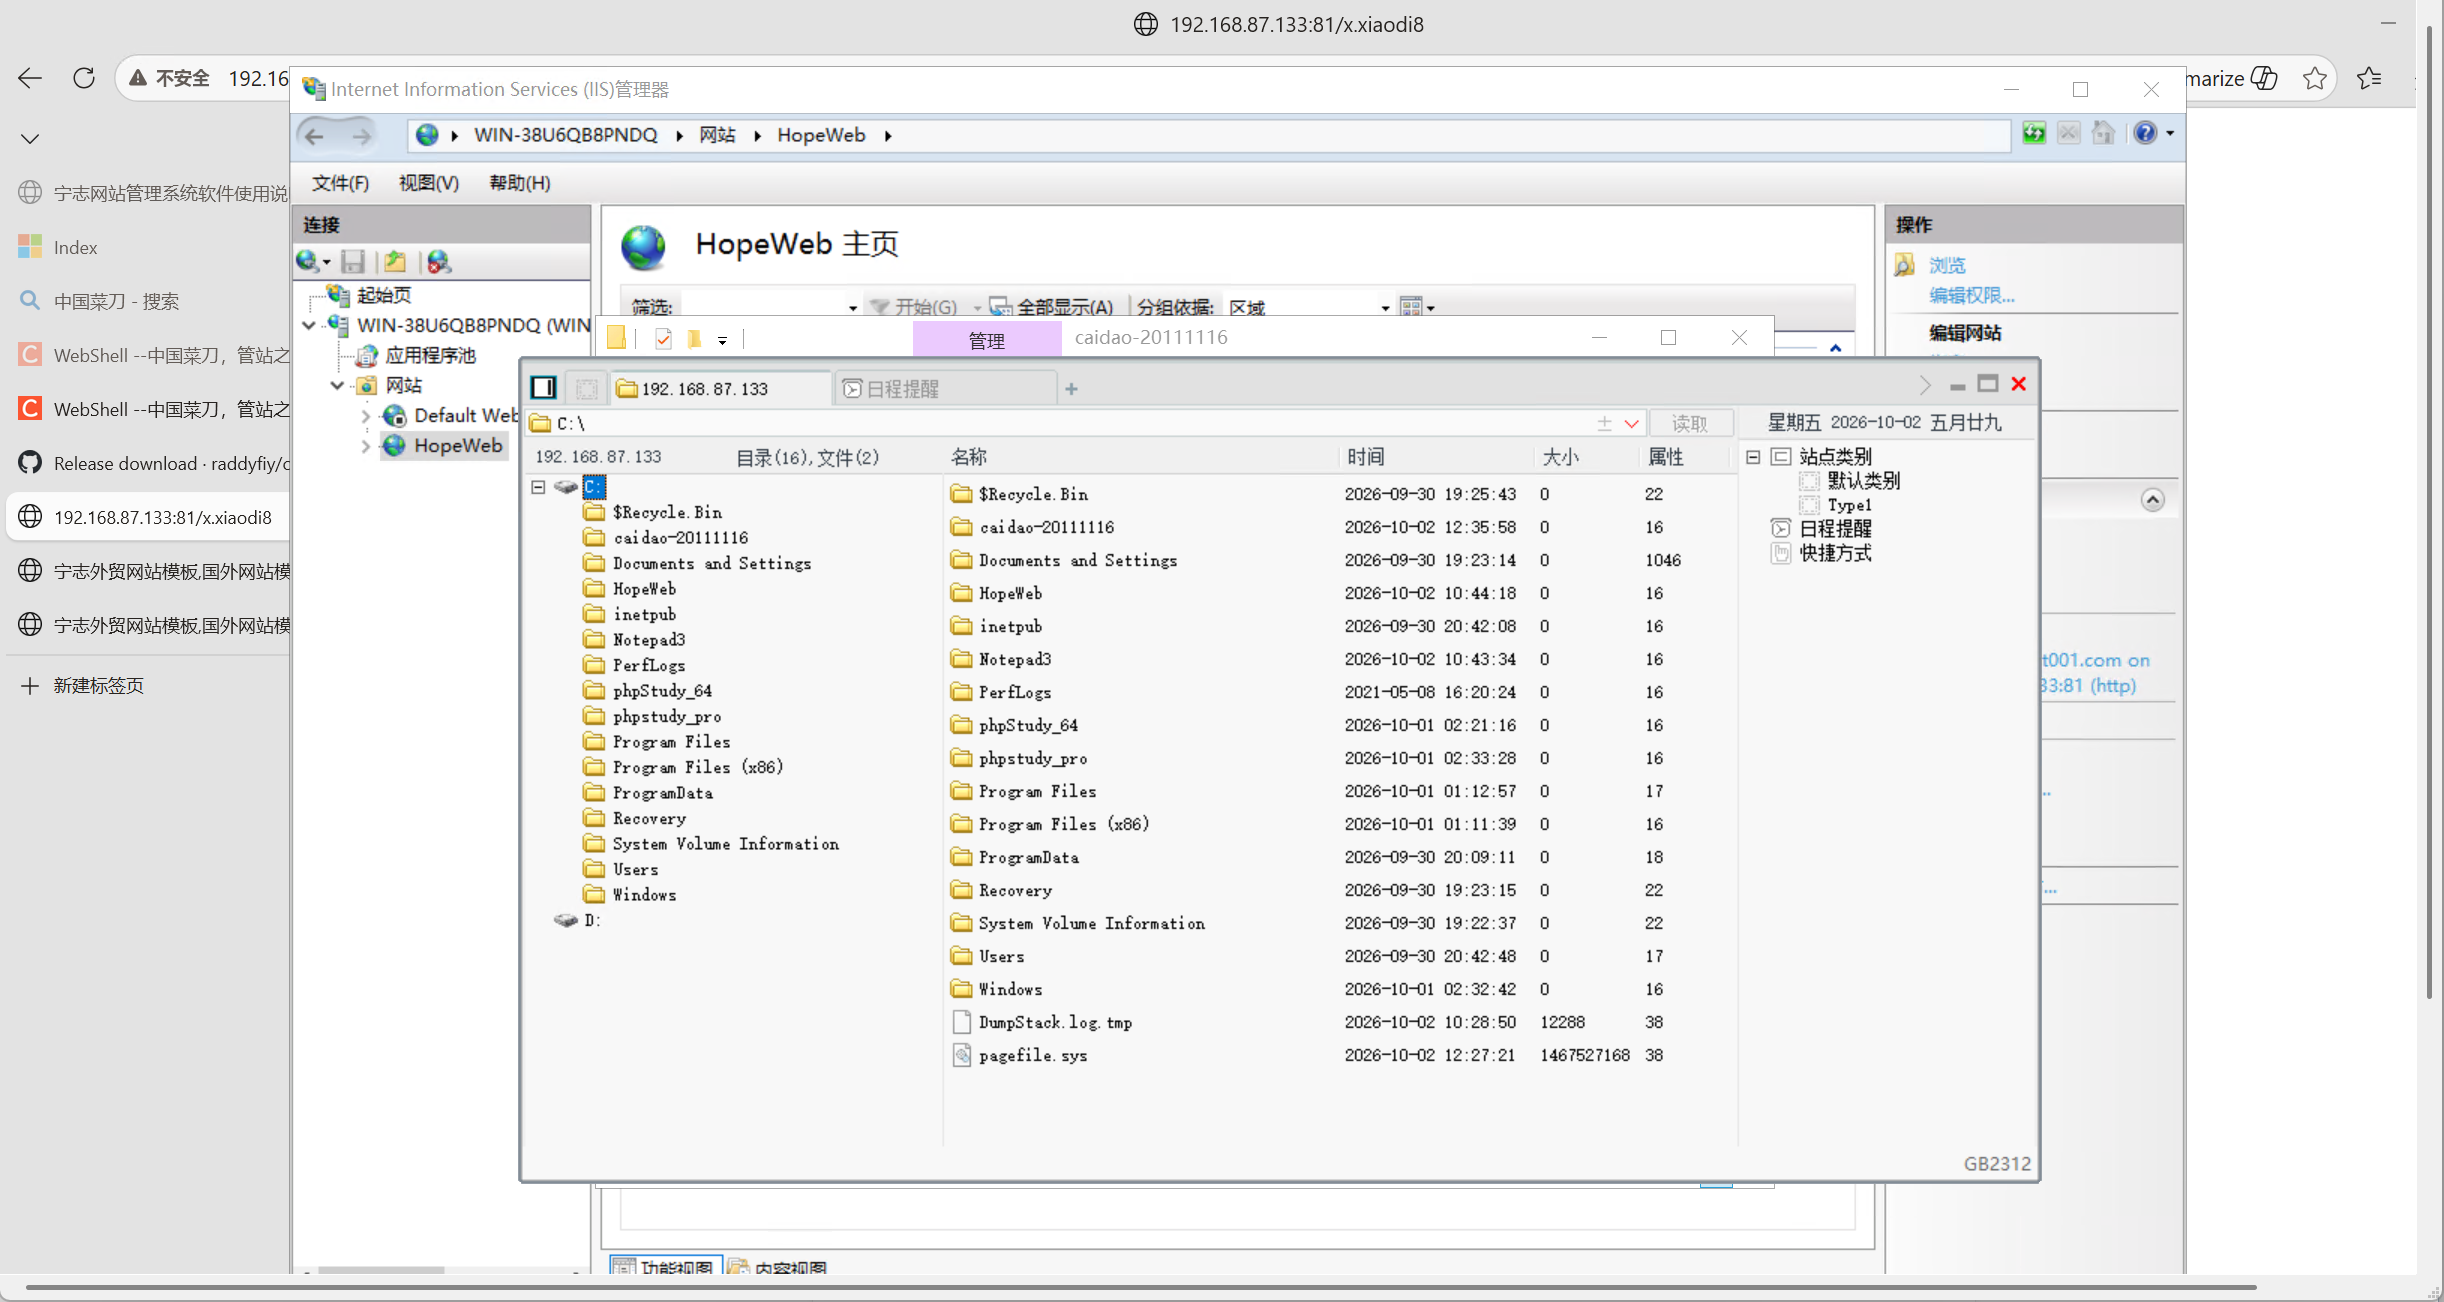The image size is (2444, 1302).
Task: Click the 属性 column header
Action: click(x=1666, y=457)
